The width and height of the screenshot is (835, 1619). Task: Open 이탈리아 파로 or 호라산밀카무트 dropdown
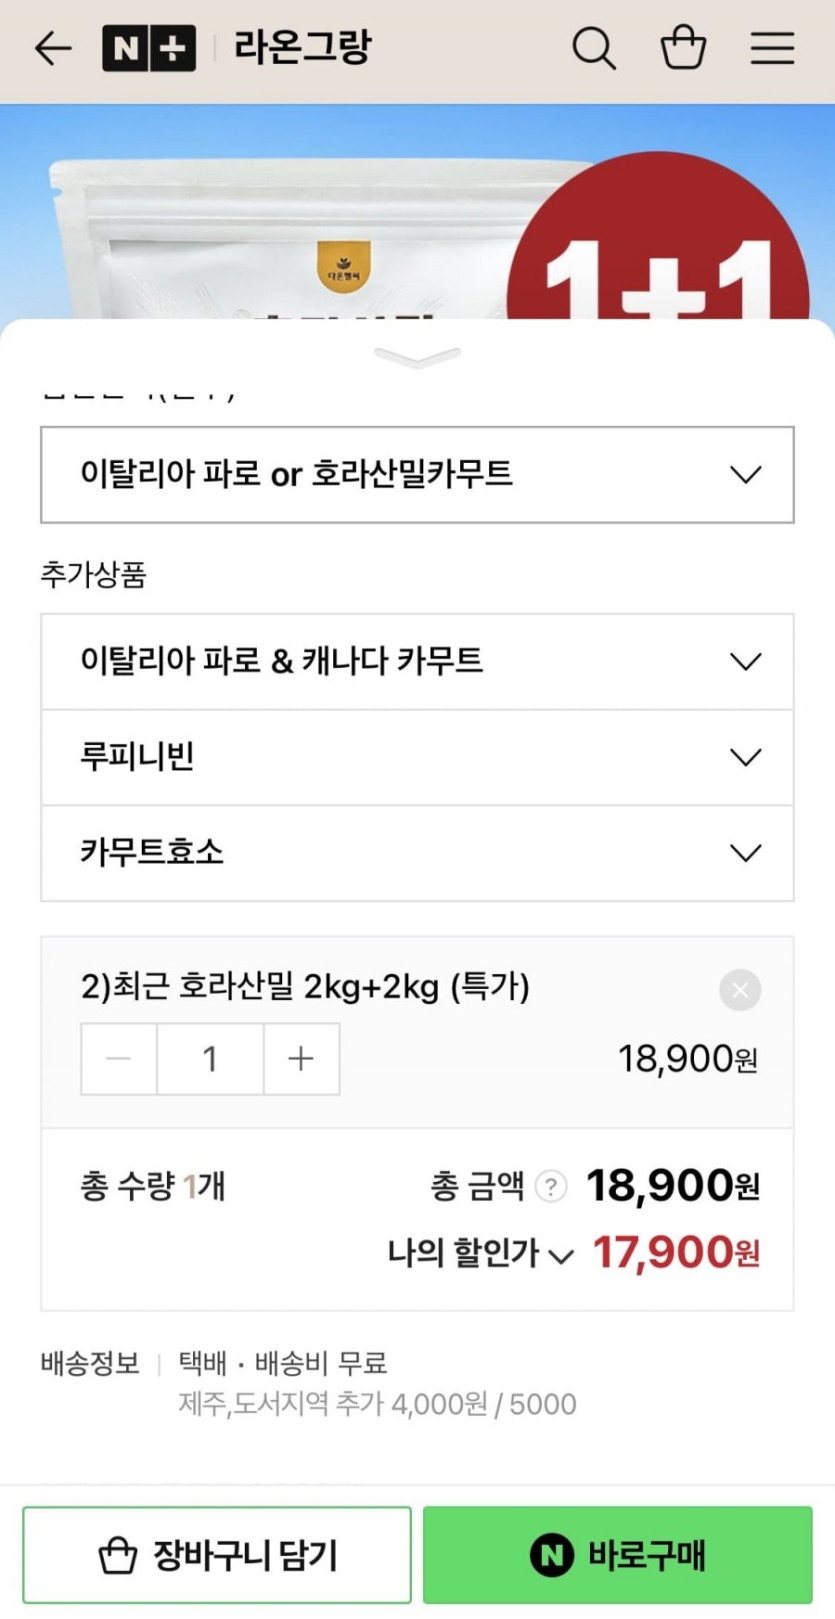tap(417, 474)
